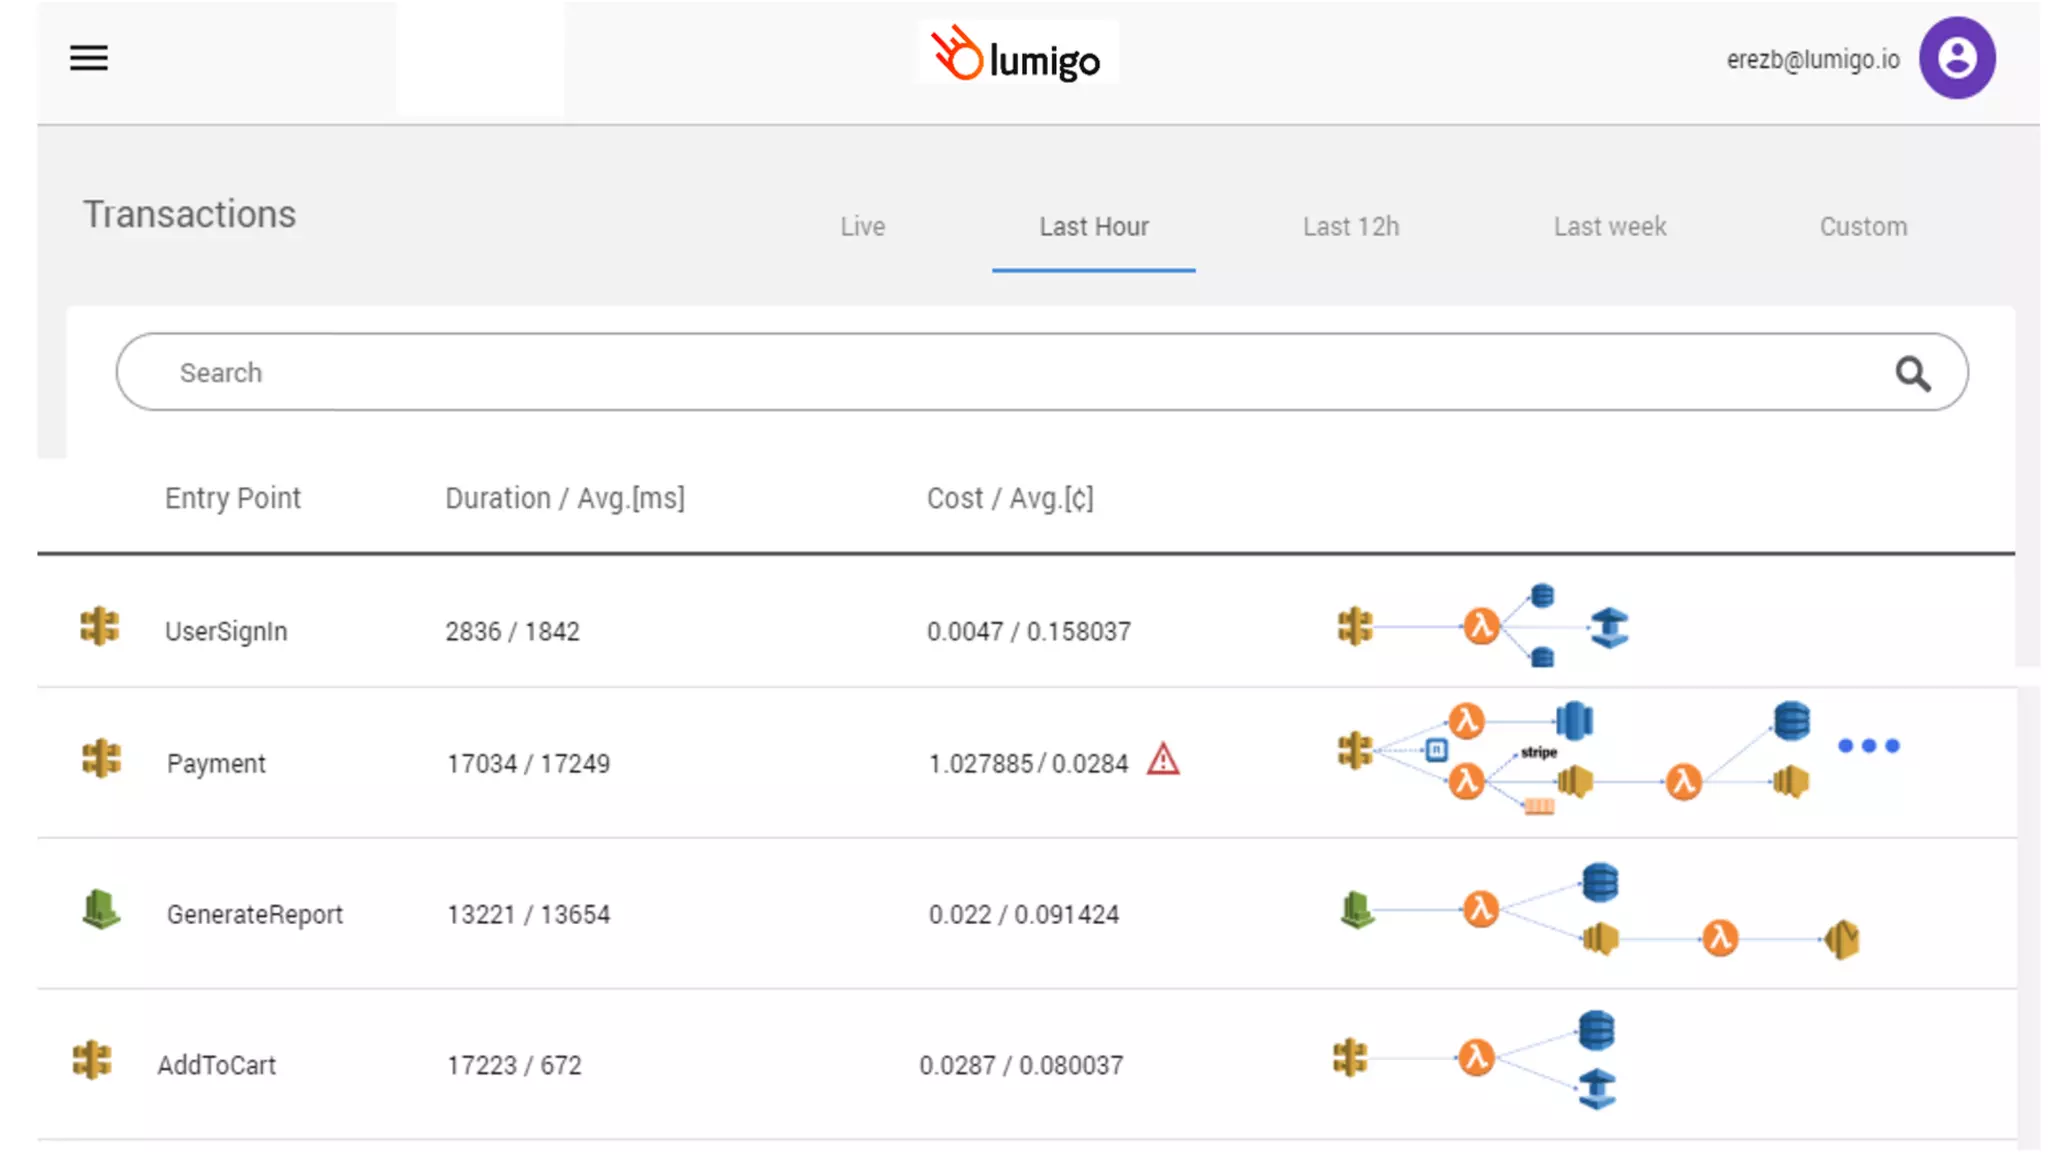This screenshot has width=2048, height=1152.
Task: Sort by Cost / Avg.[¢] column header
Action: 1009,498
